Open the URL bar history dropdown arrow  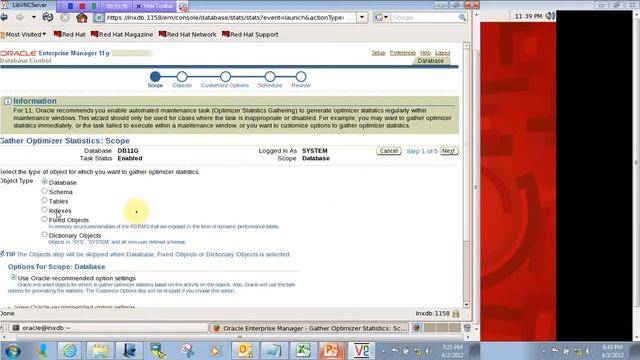tap(362, 18)
